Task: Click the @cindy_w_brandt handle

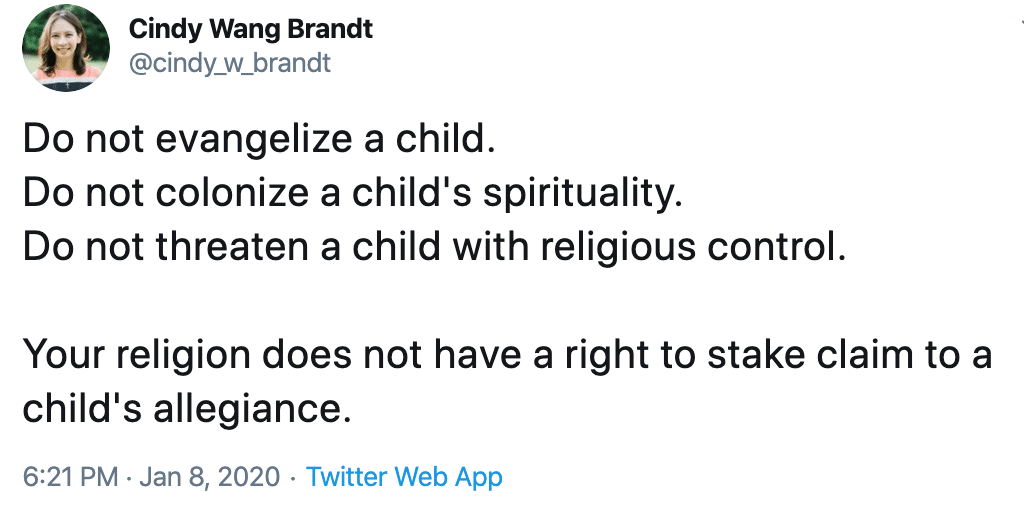Action: tap(230, 64)
